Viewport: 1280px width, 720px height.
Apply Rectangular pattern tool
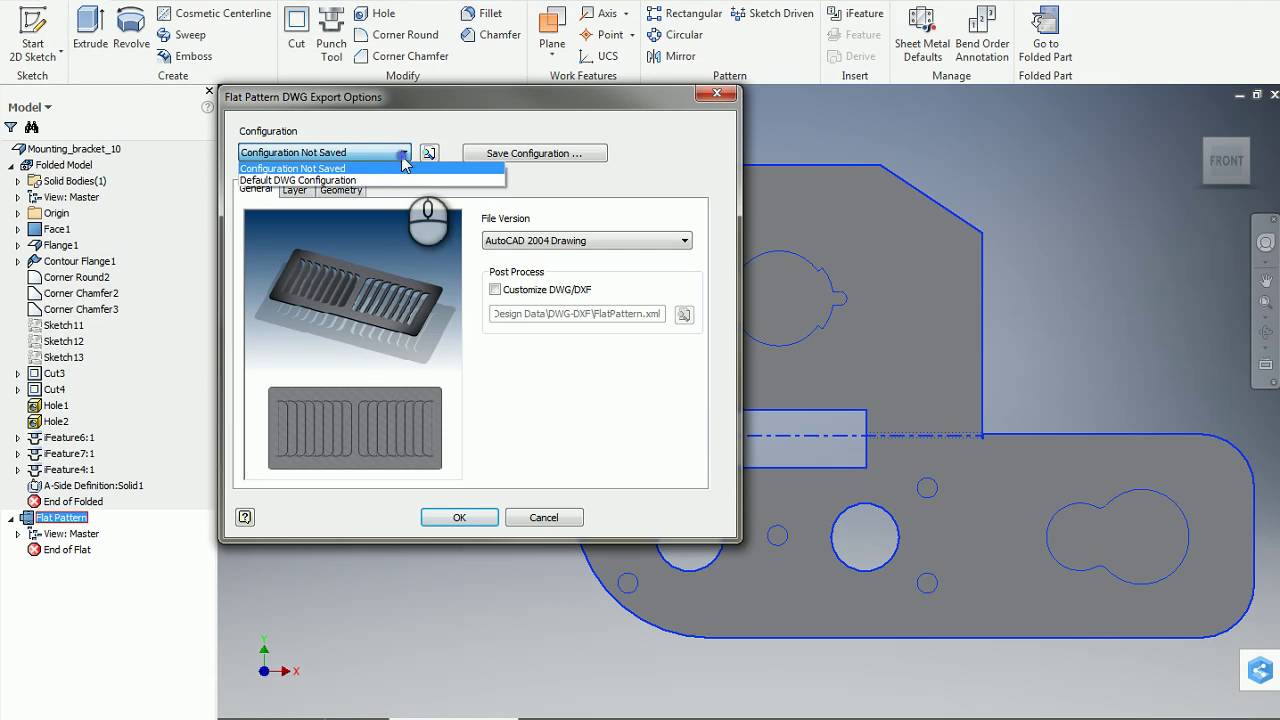pos(684,13)
